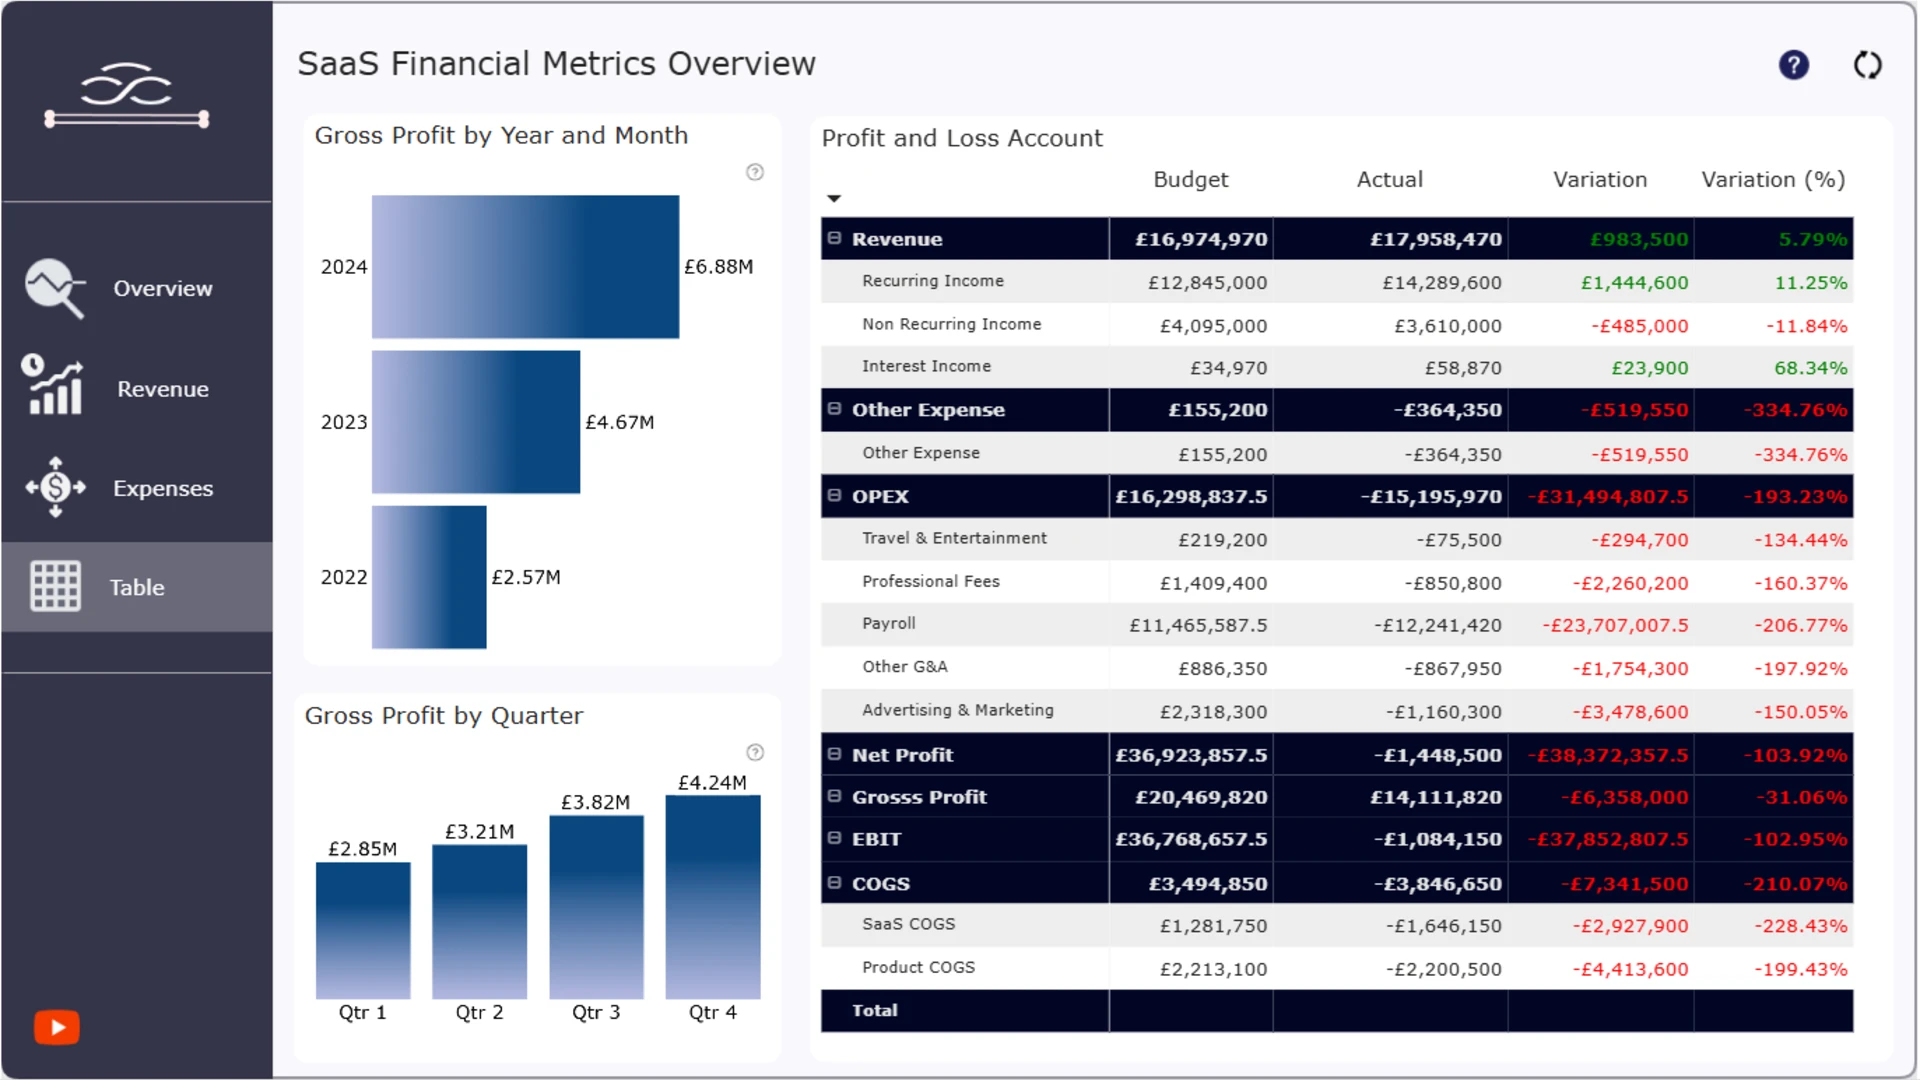
Task: Sort by the Variation (%) column header
Action: [x=1773, y=180]
